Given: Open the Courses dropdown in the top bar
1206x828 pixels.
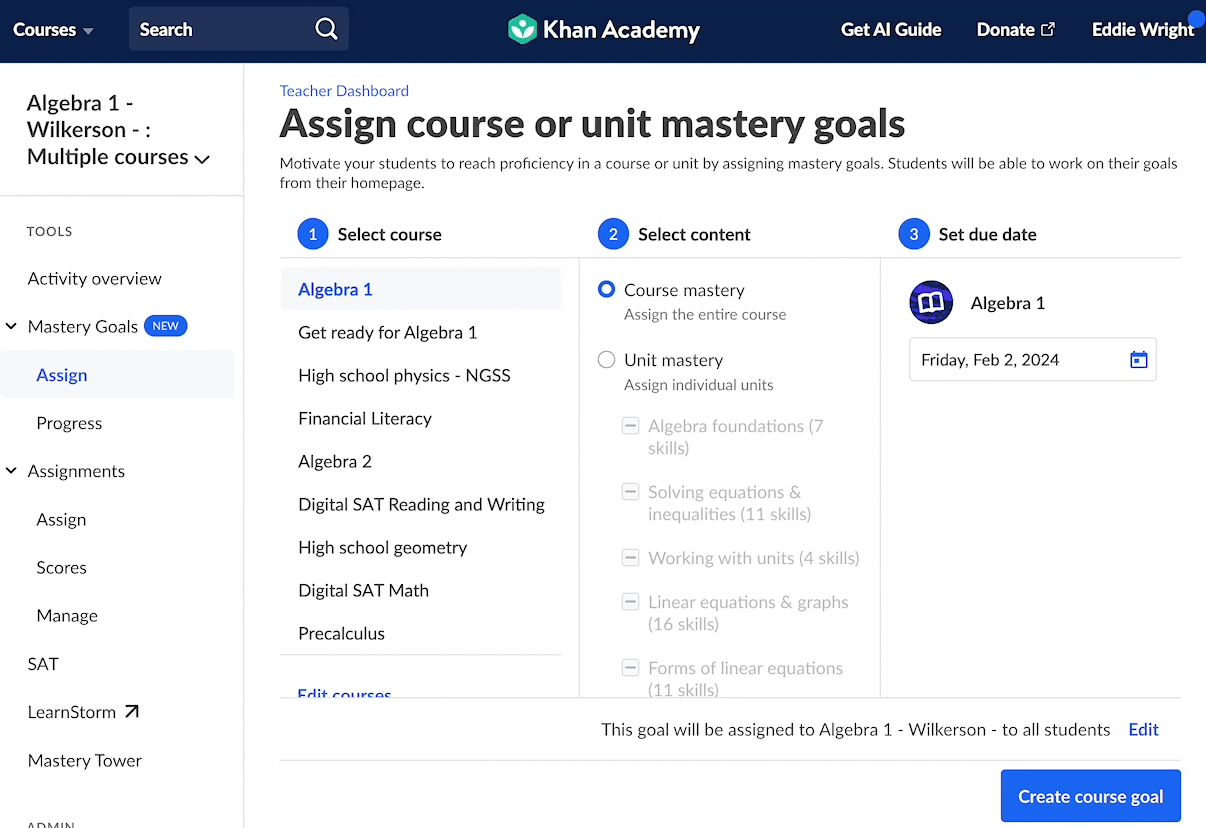Looking at the screenshot, I should tap(52, 30).
